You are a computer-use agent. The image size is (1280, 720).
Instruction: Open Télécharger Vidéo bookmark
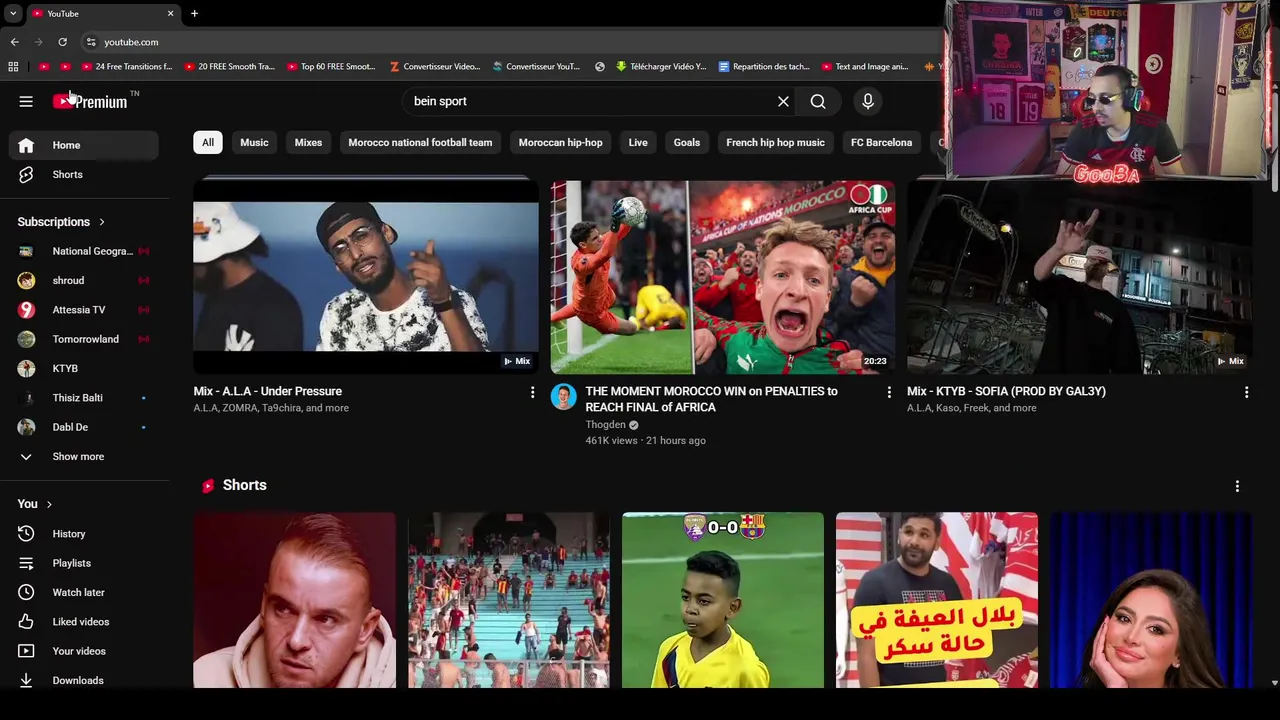pyautogui.click(x=662, y=67)
